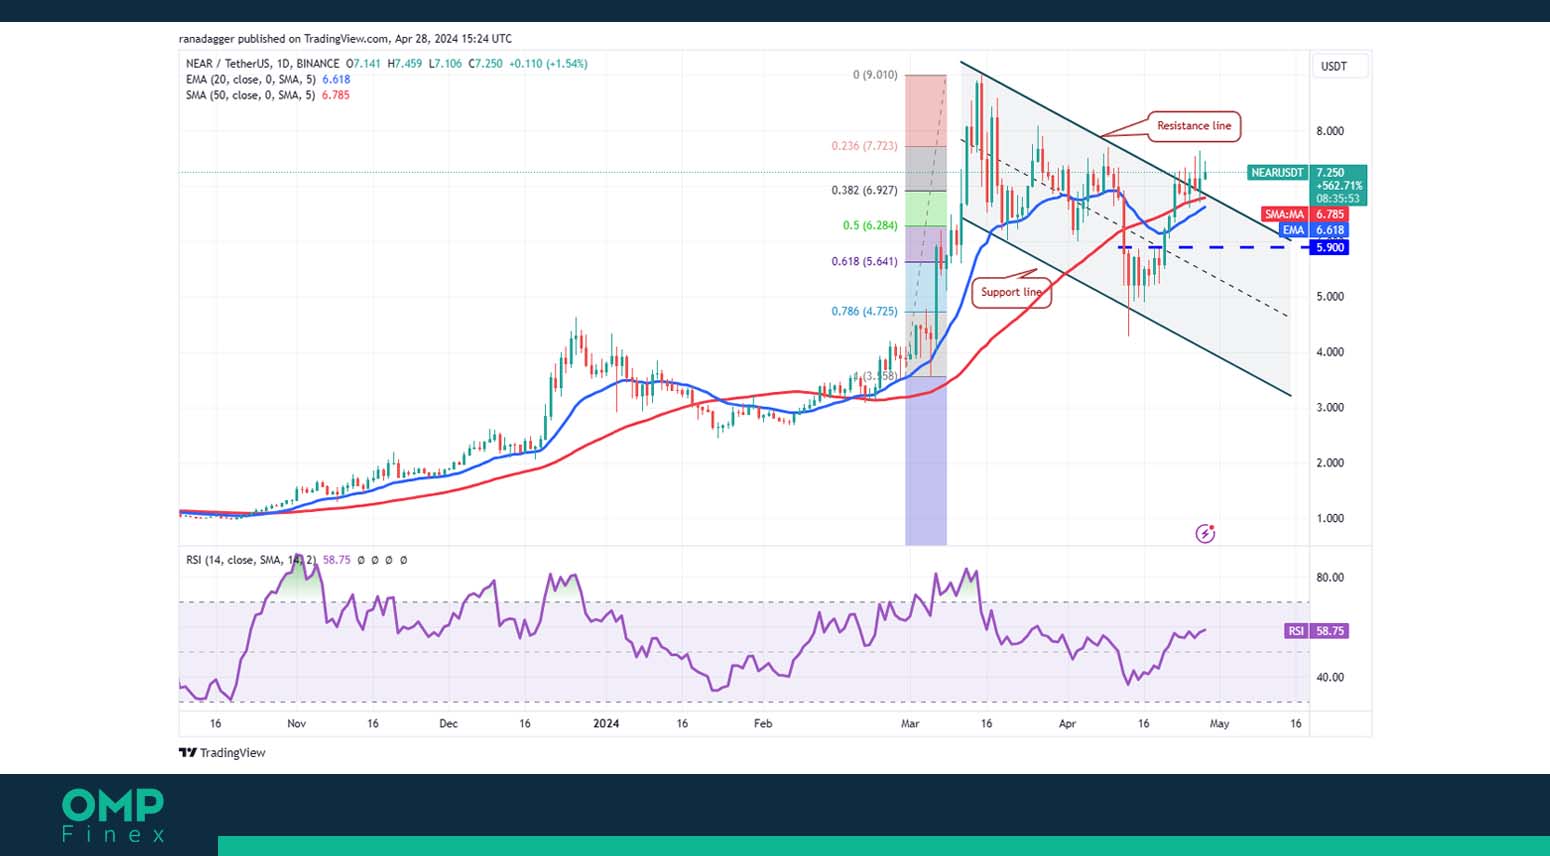This screenshot has height=856, width=1550.
Task: Click the EMA (20, close) indicator legend
Action: click(x=252, y=80)
